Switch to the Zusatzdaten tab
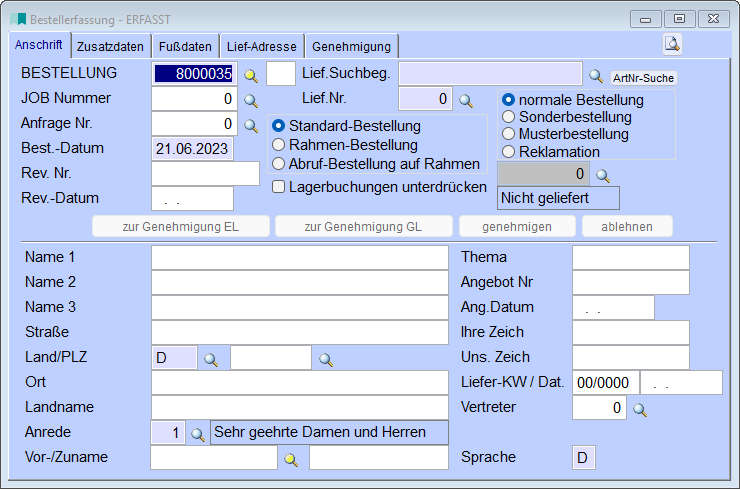Viewport: 740px width, 489px height. 110,47
